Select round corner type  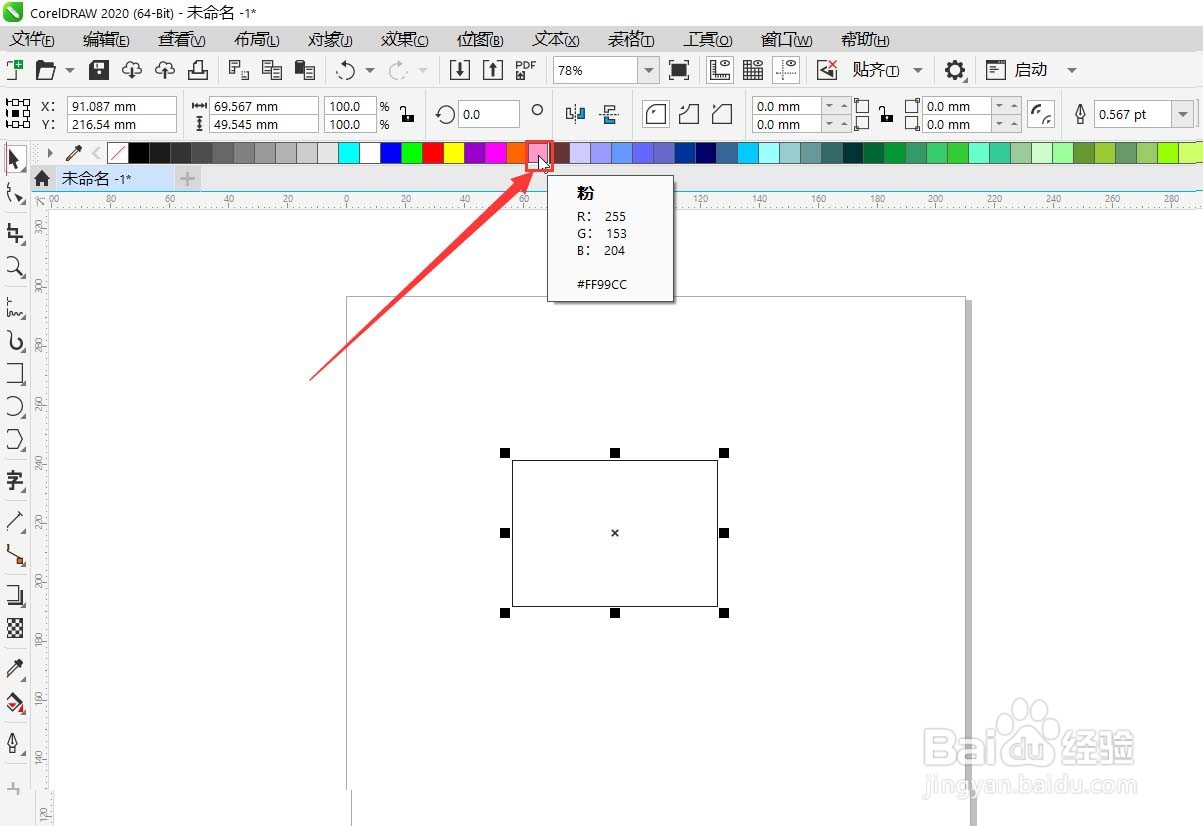click(655, 114)
